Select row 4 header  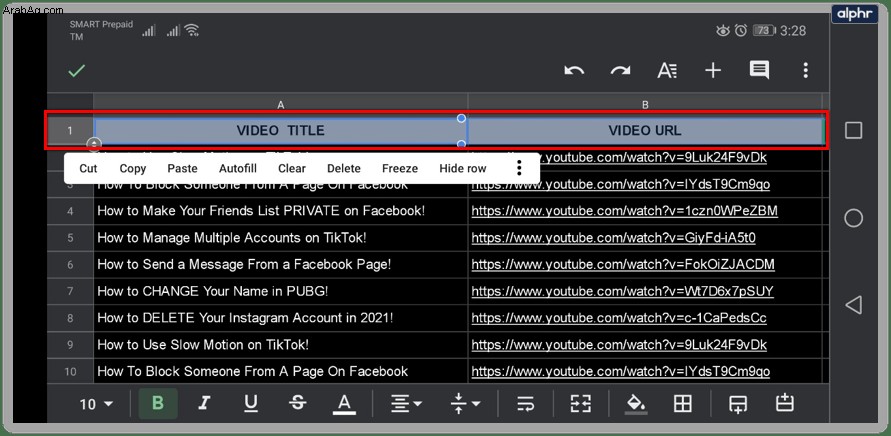pyautogui.click(x=70, y=211)
